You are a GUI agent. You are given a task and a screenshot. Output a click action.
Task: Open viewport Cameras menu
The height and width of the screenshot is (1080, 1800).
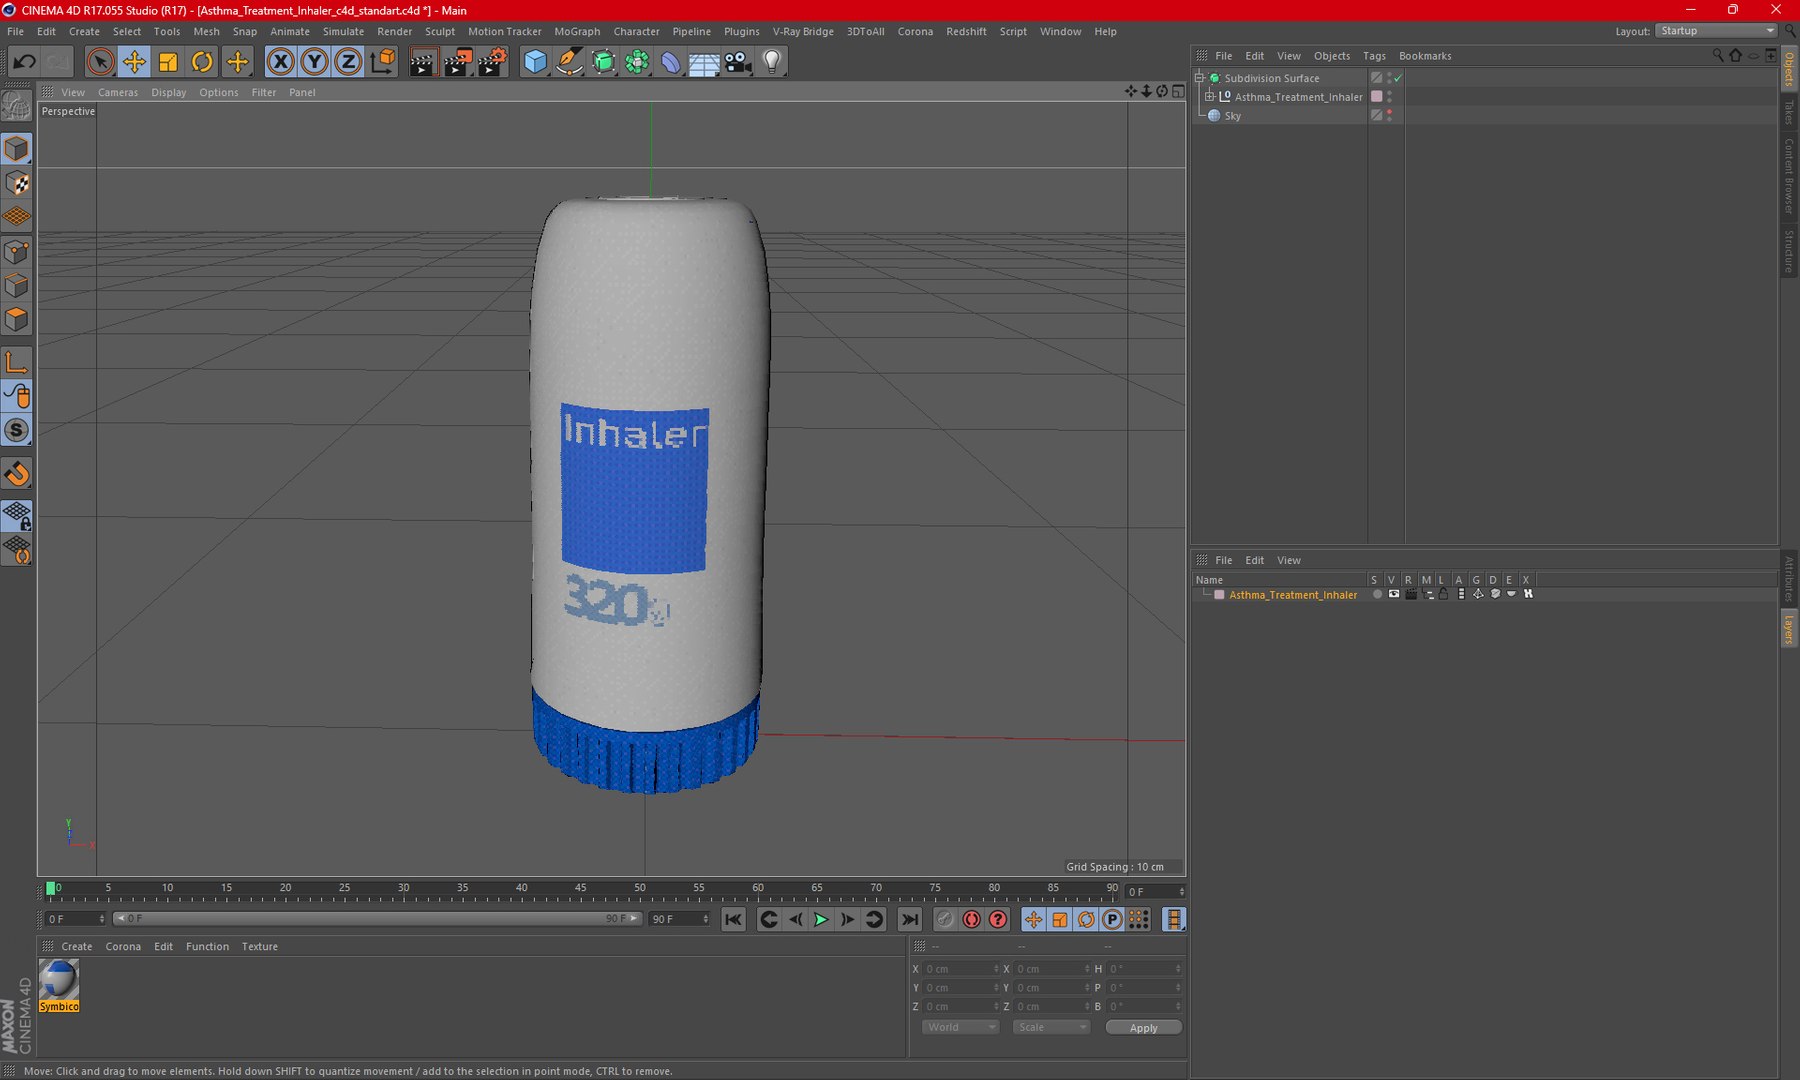118,92
